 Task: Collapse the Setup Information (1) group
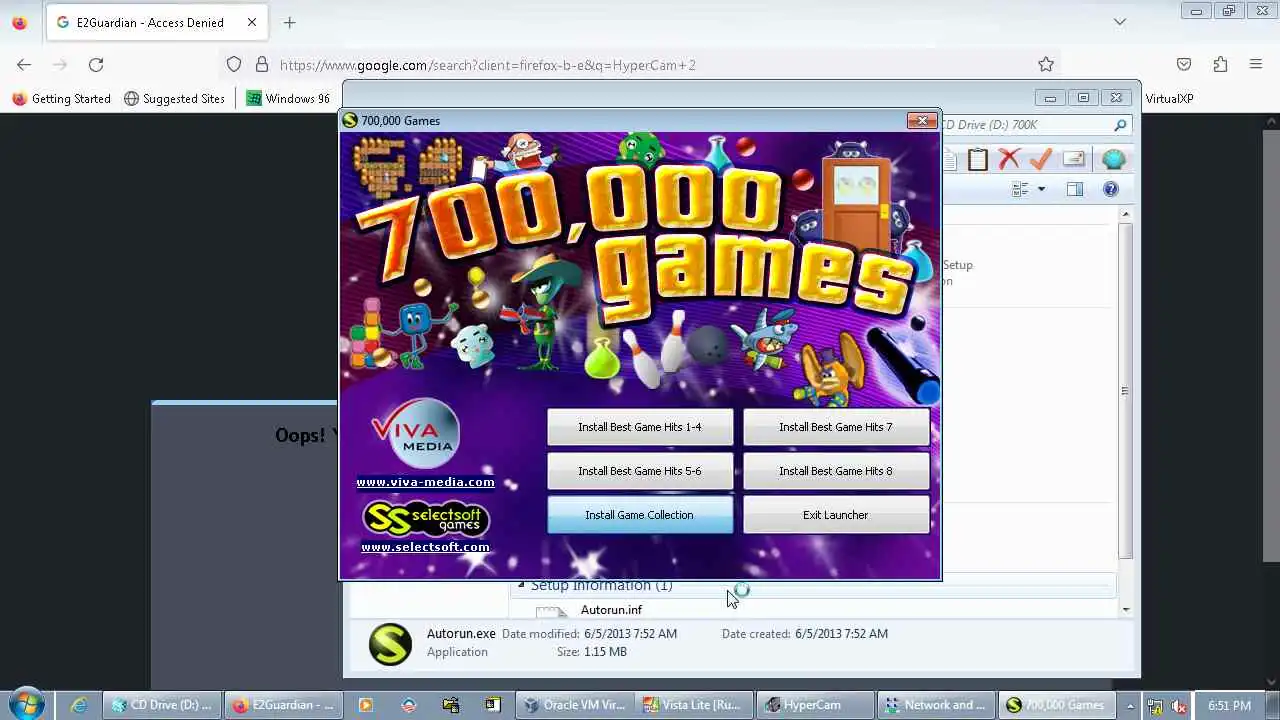(x=521, y=586)
